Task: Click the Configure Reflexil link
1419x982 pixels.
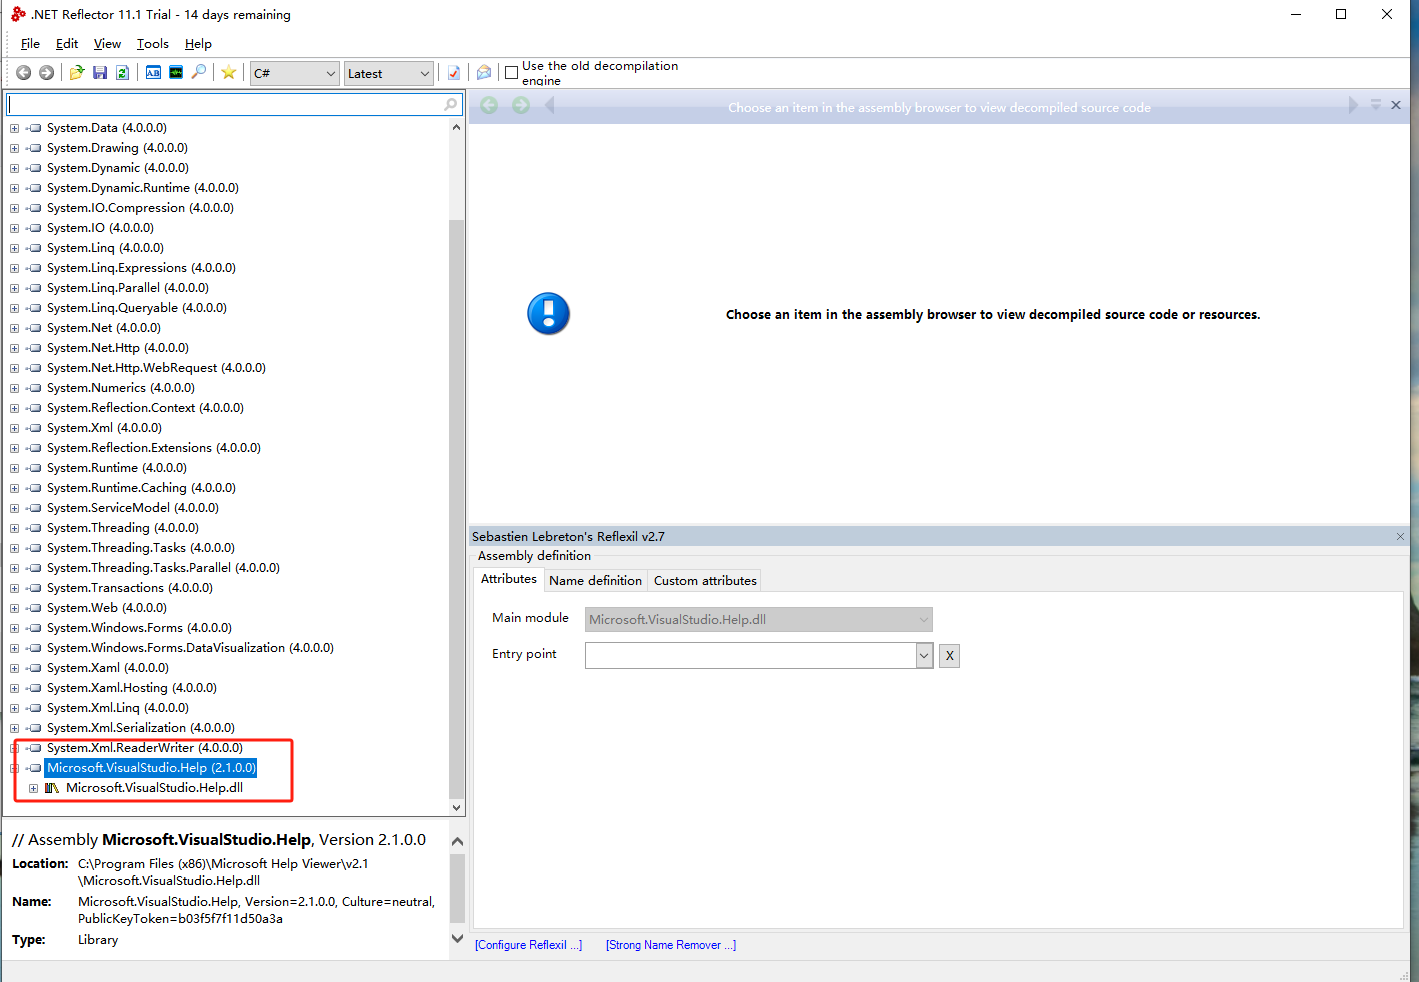Action: 528,945
